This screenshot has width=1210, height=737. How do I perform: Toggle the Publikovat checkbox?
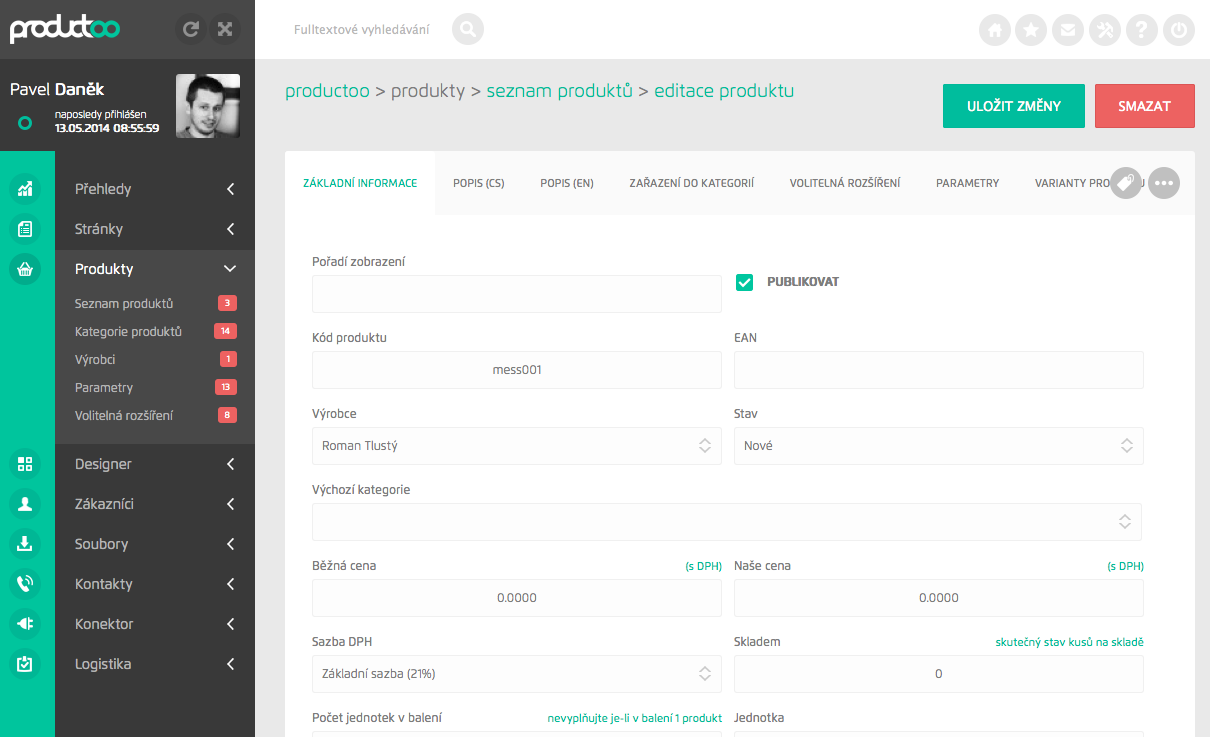pos(744,282)
